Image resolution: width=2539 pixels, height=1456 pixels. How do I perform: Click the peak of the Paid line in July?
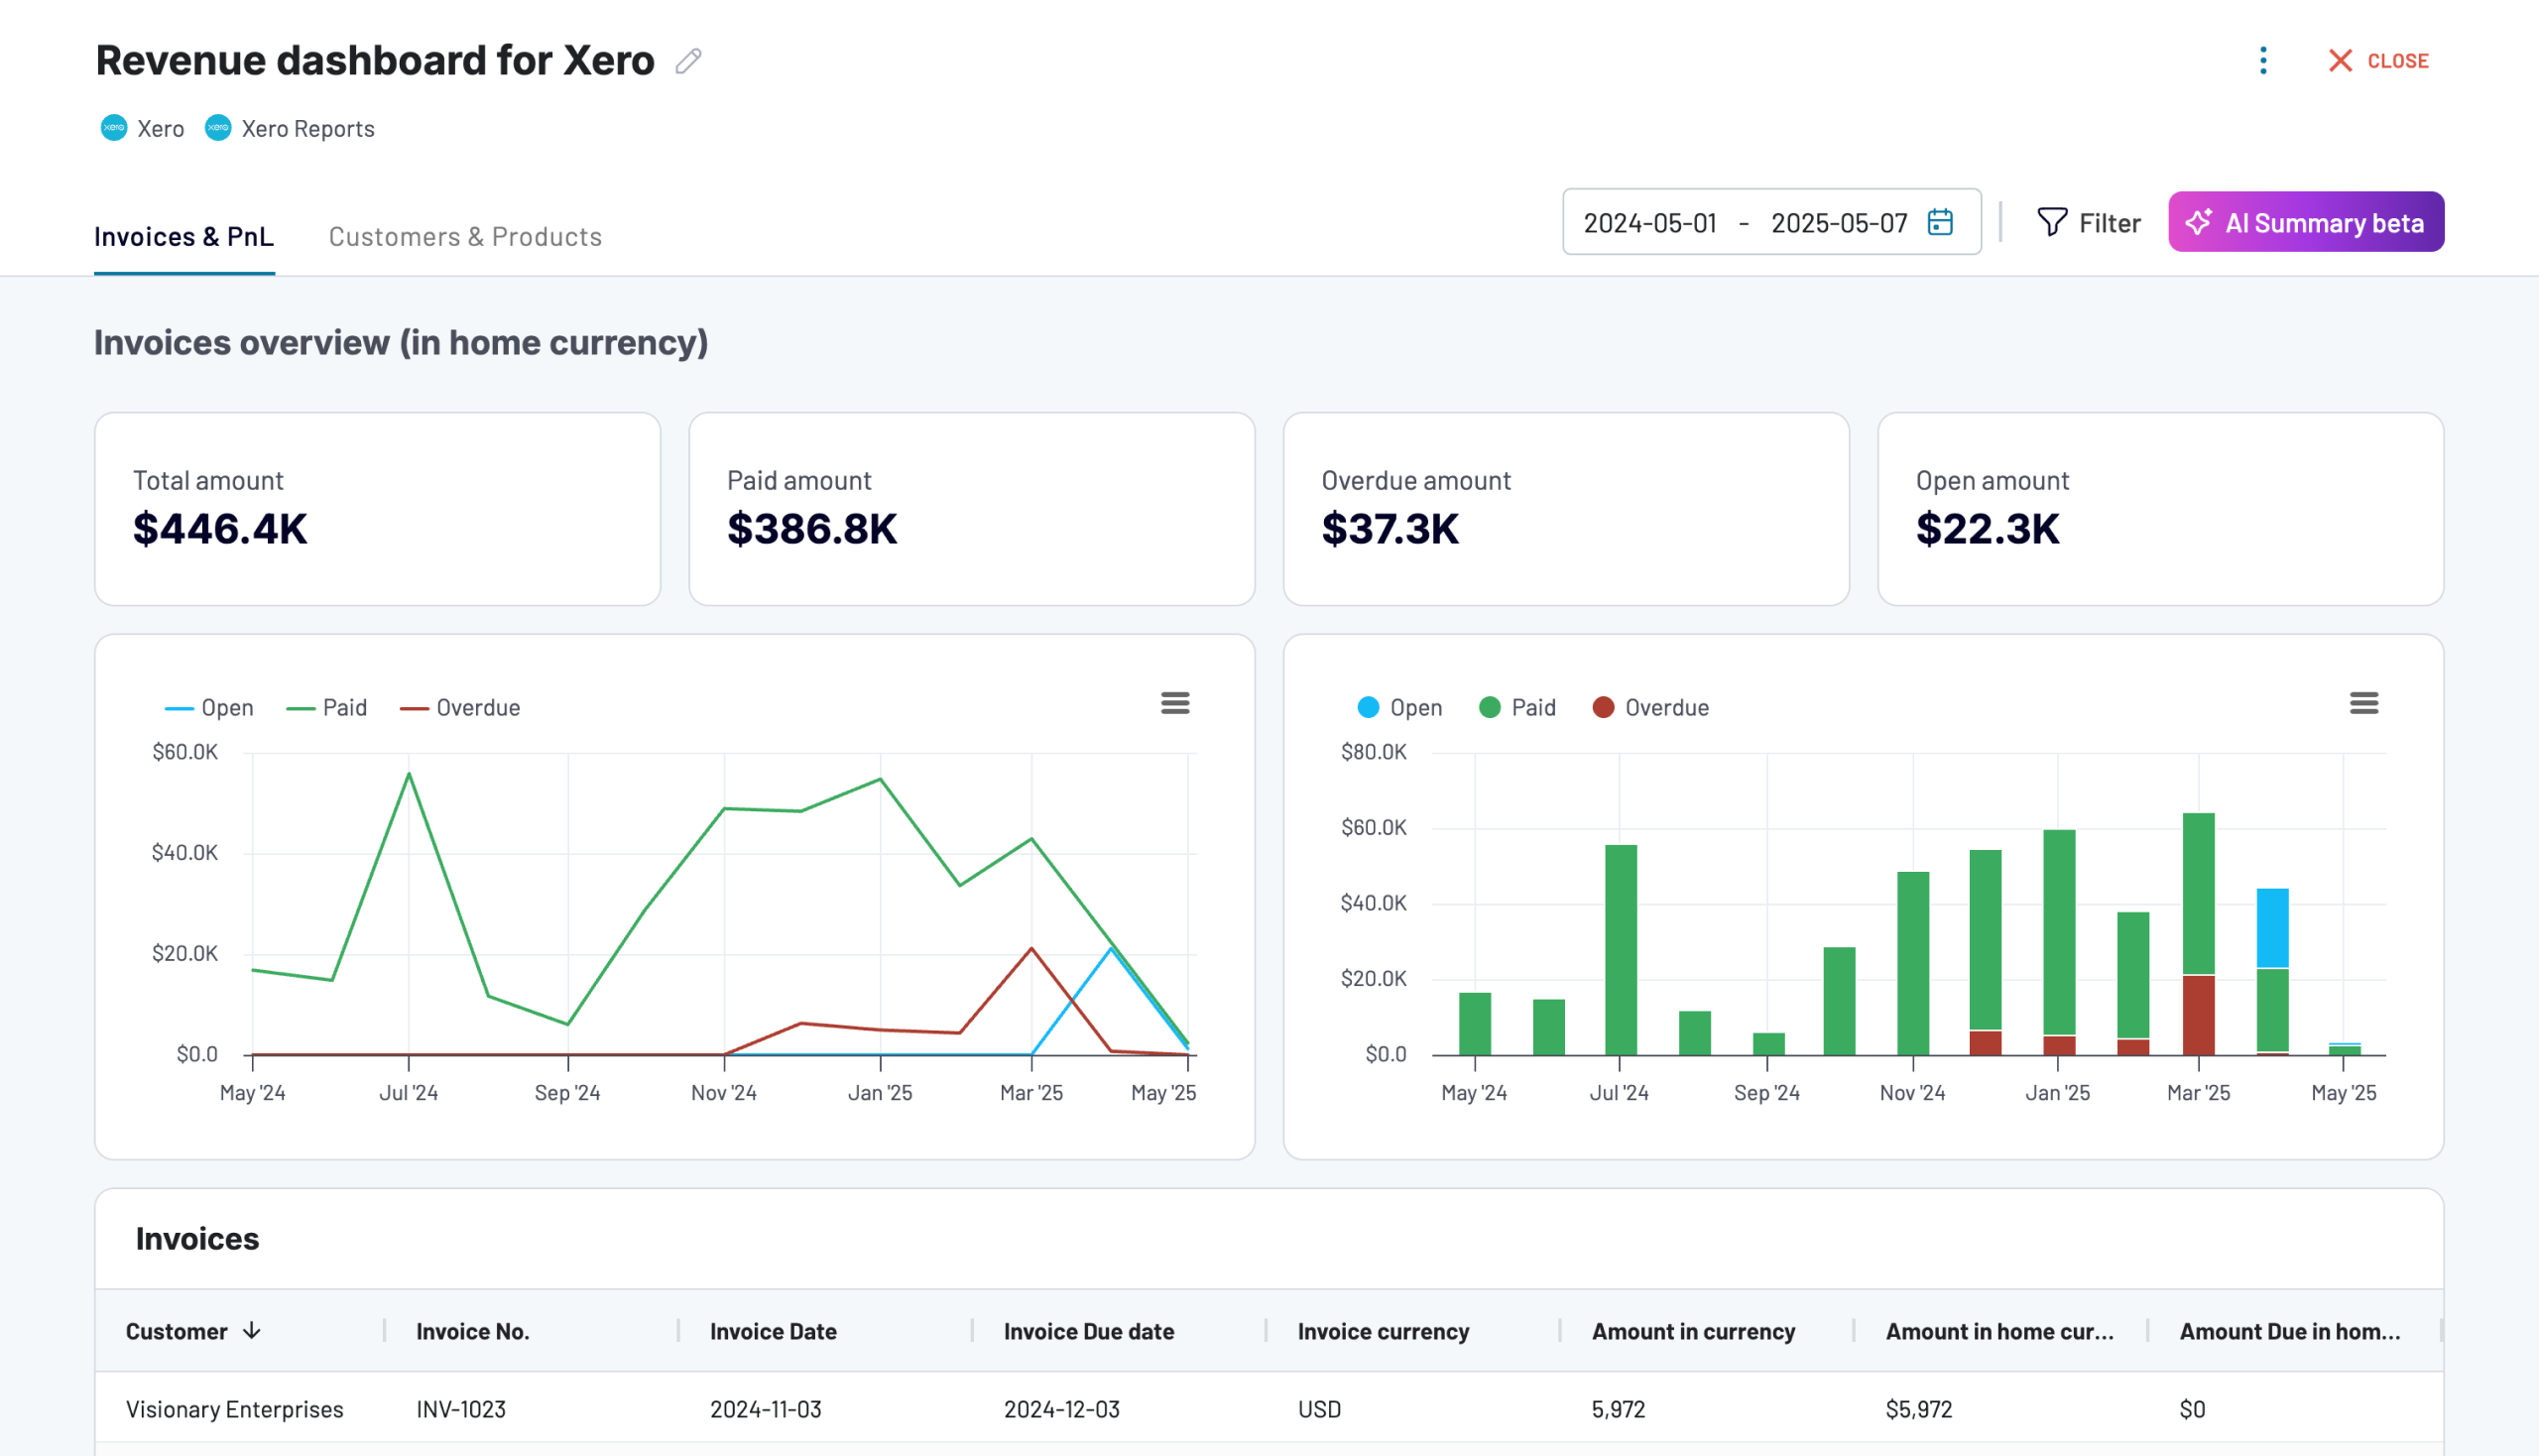click(x=407, y=773)
